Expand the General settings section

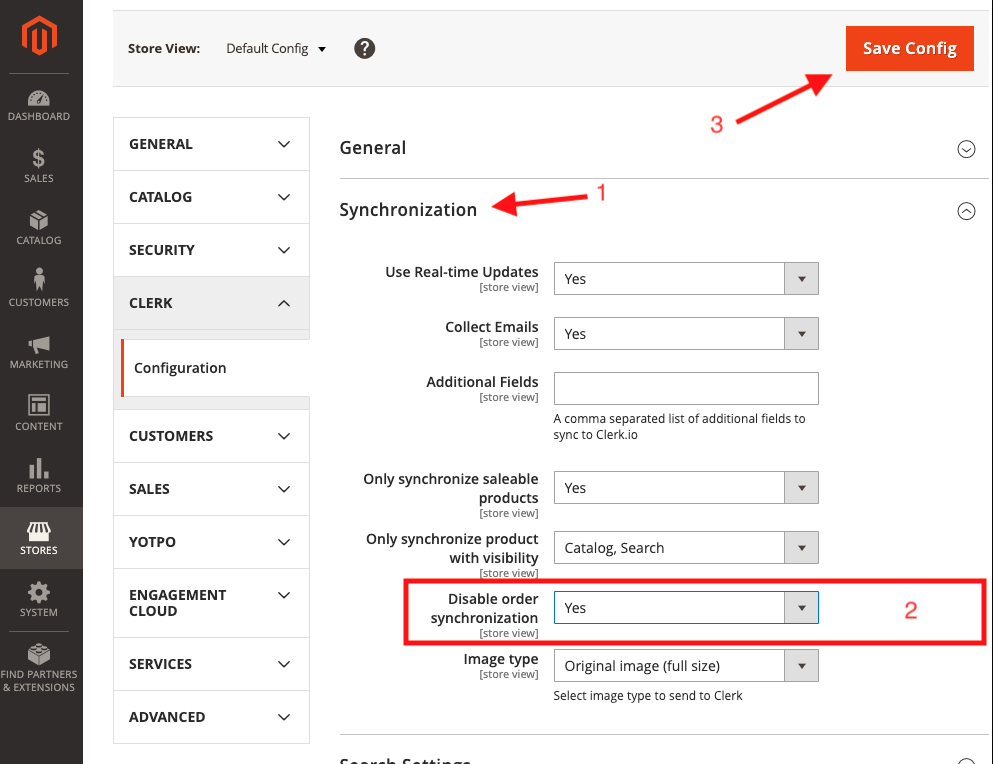tap(966, 149)
